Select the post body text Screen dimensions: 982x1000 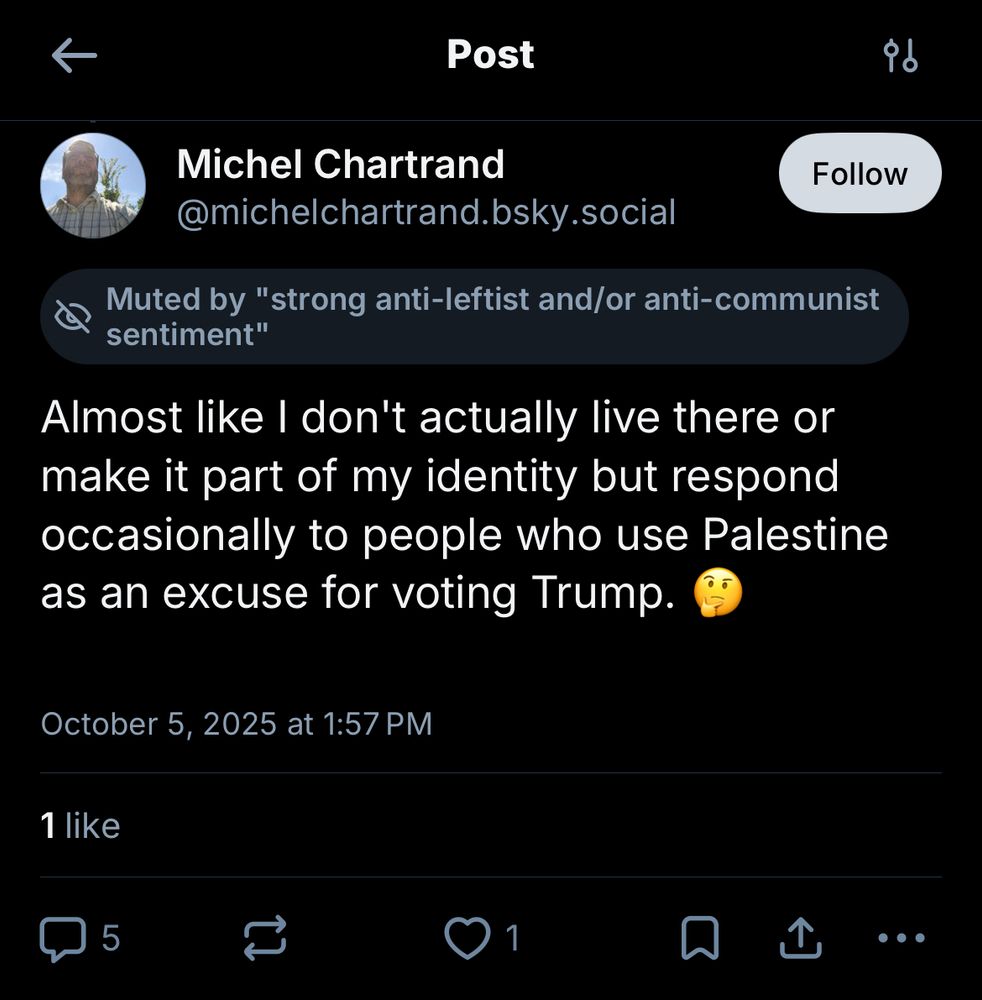pos(440,506)
